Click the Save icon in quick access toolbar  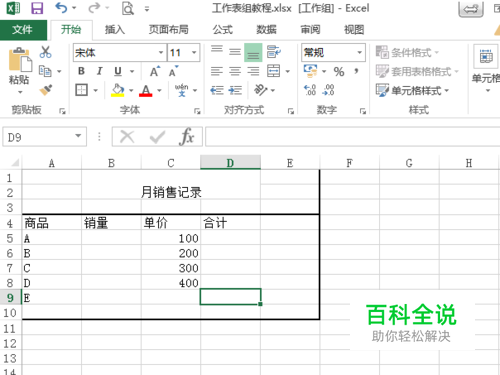pos(37,8)
